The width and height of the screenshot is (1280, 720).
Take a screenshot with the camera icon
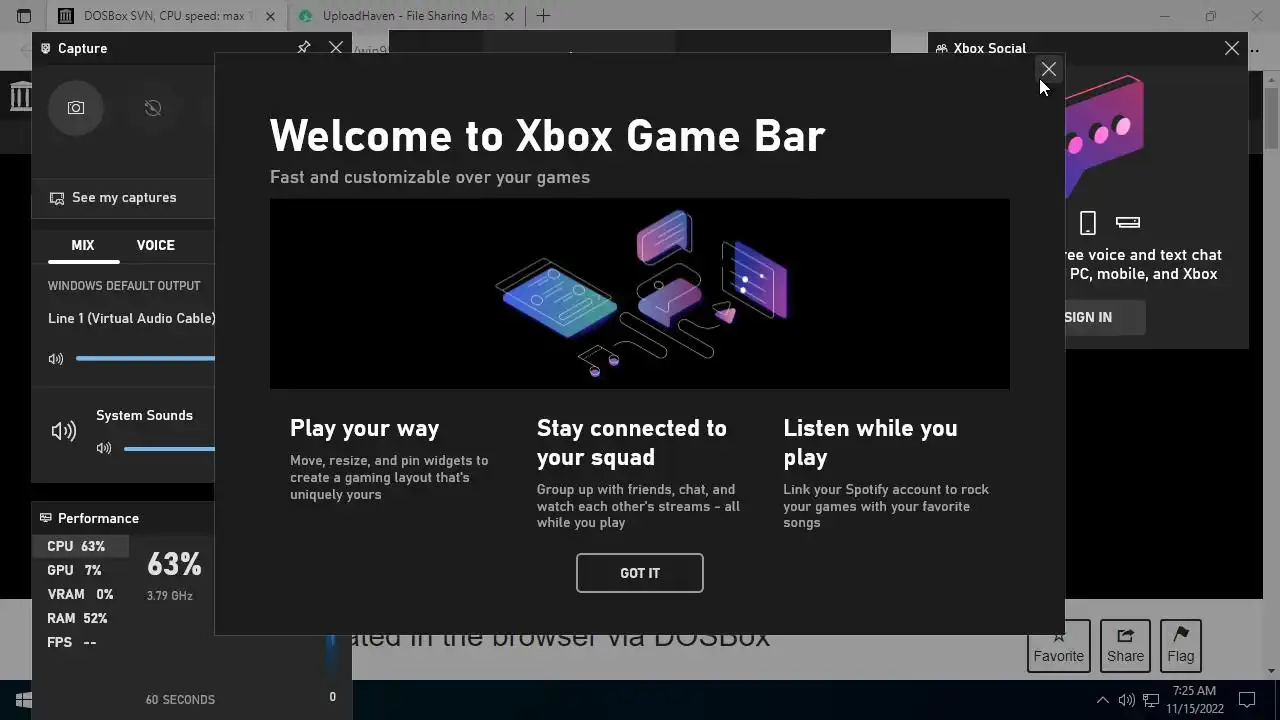click(x=76, y=108)
